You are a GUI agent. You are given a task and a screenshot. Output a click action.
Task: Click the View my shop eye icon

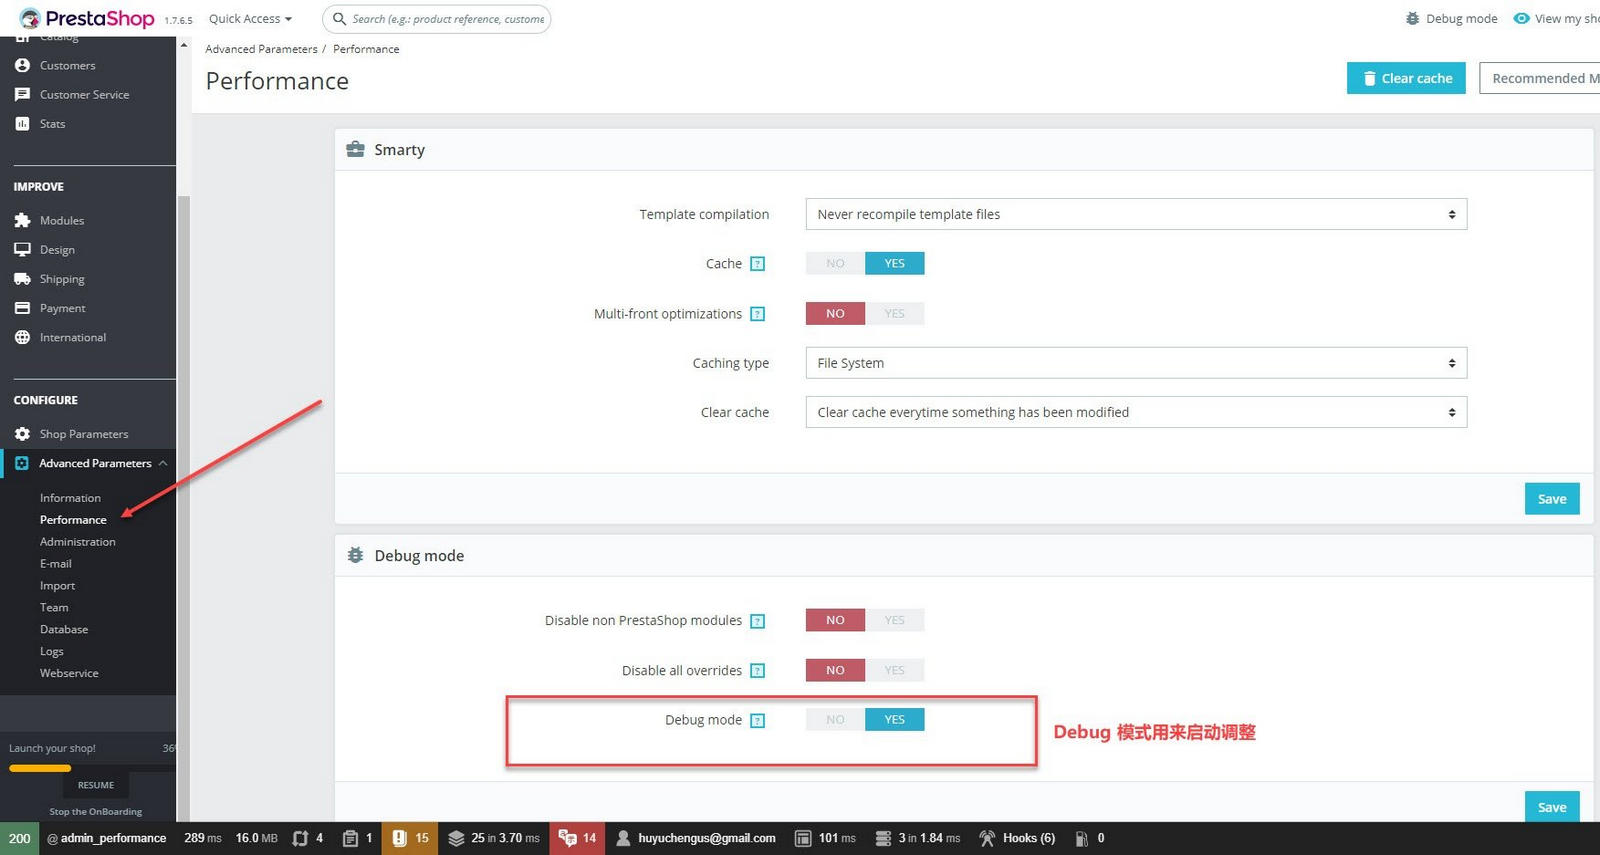click(x=1521, y=19)
